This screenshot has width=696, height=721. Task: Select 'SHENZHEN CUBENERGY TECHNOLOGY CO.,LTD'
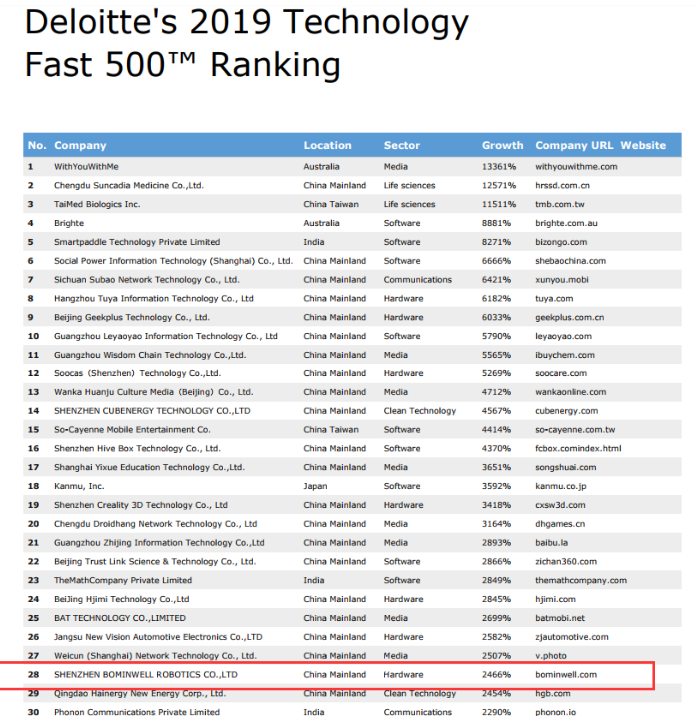(x=152, y=411)
